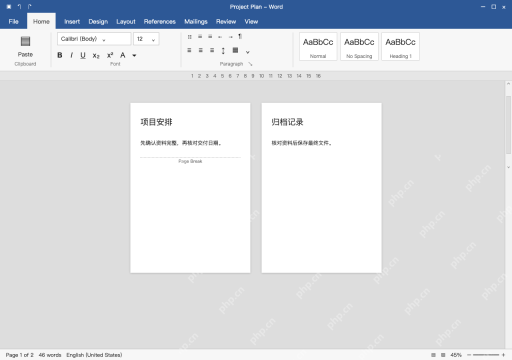Open the File tab
Image resolution: width=512 pixels, height=360 pixels.
pos(14,22)
